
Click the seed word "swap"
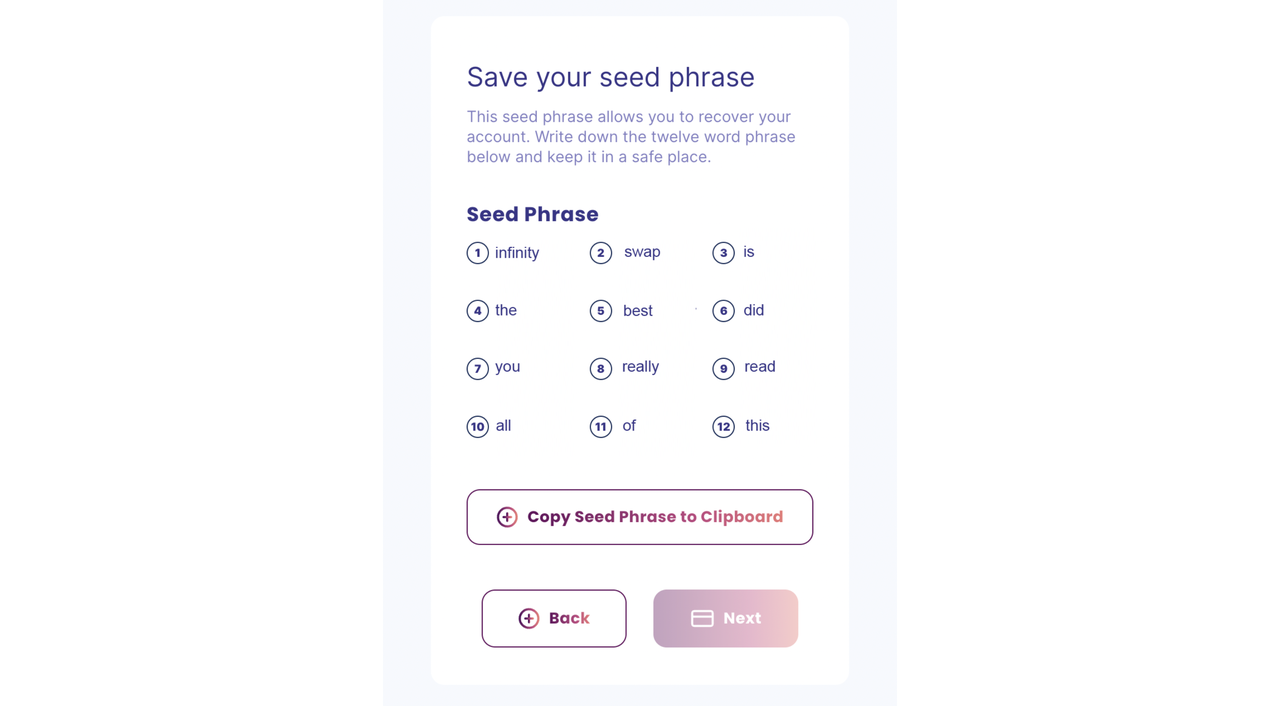click(x=642, y=252)
